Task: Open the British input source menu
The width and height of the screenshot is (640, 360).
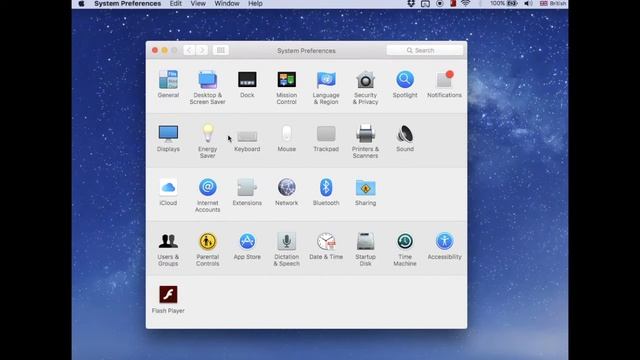Action: click(x=553, y=4)
